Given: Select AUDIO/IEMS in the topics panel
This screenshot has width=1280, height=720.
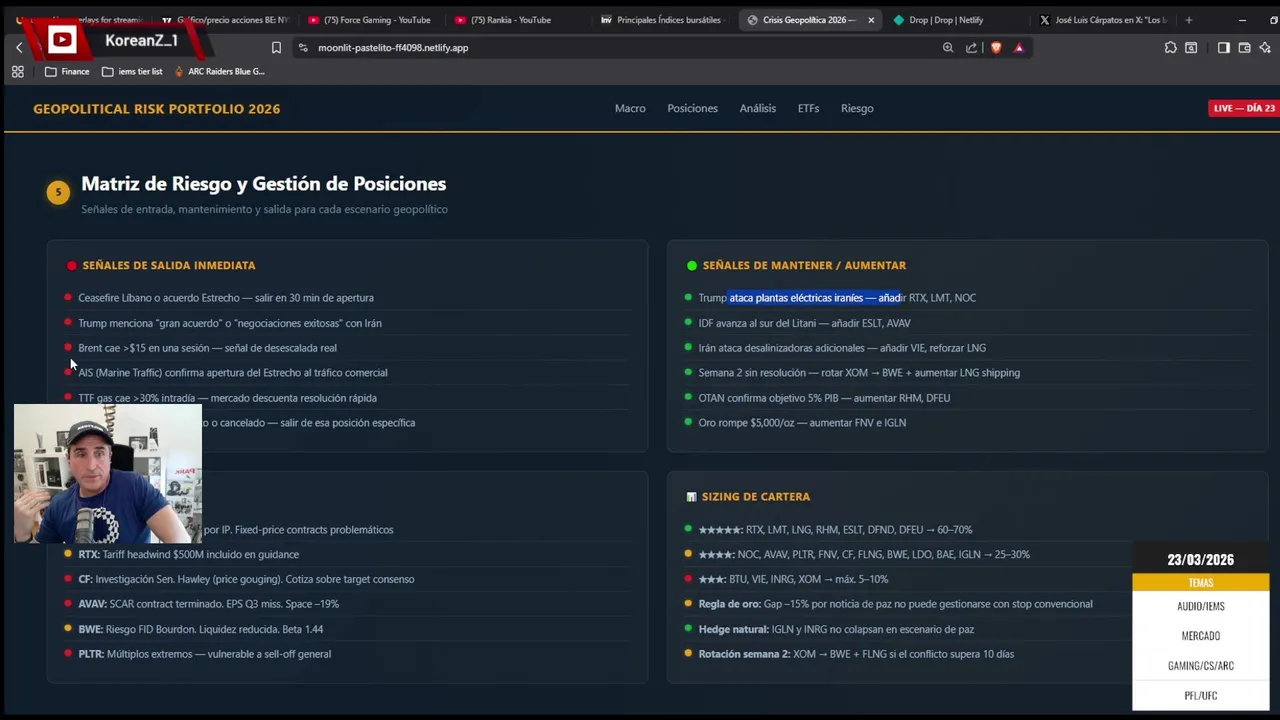Looking at the screenshot, I should click(1200, 606).
